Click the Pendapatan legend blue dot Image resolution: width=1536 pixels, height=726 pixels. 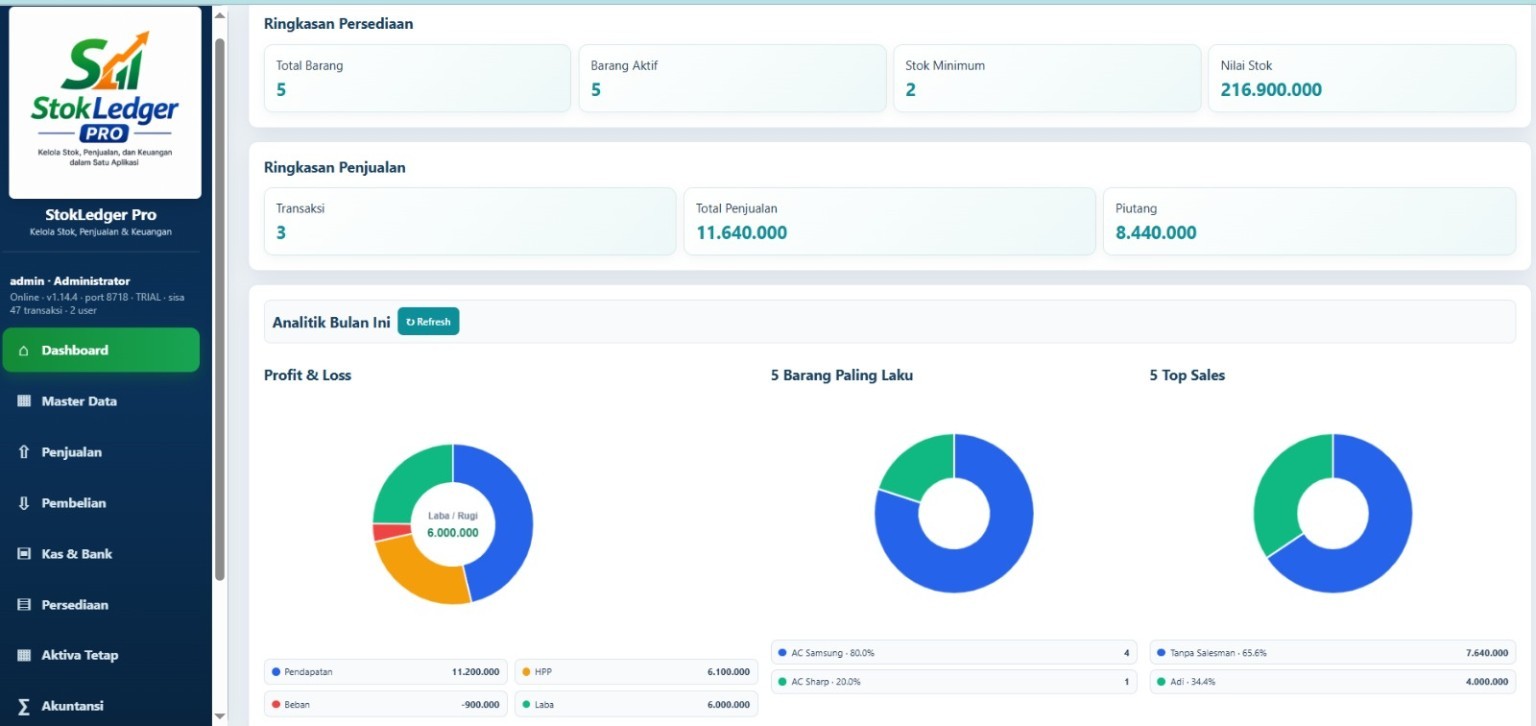[x=277, y=672]
